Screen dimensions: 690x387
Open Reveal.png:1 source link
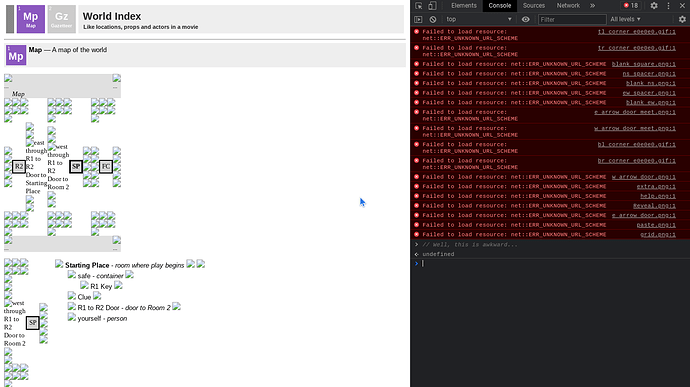coord(654,206)
